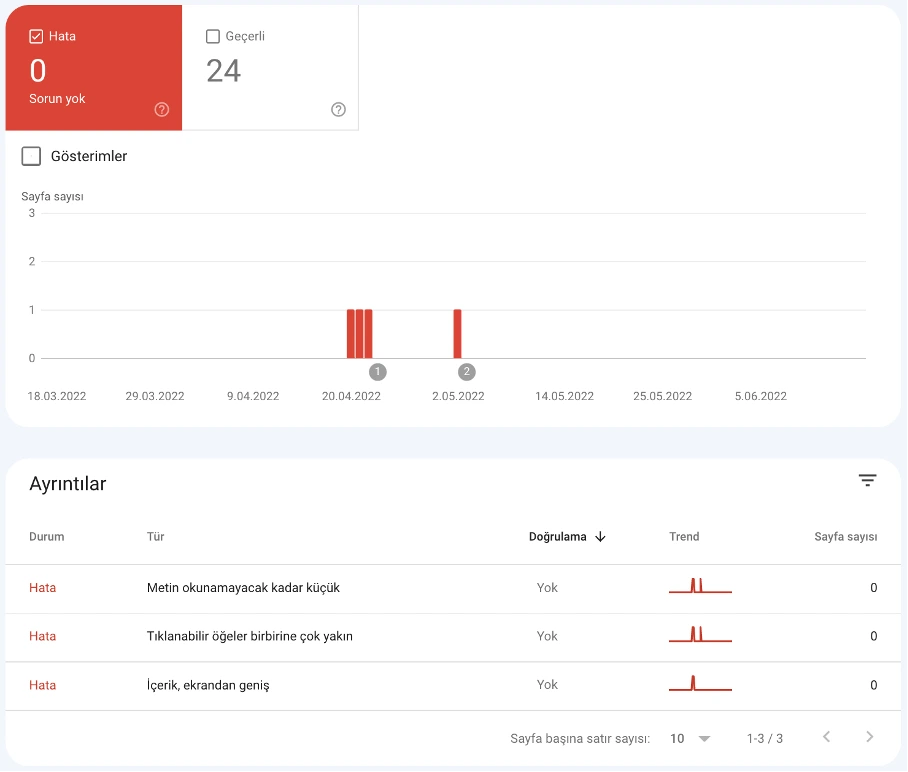908x772 pixels.
Task: Click Hata status in Tıklanabilir öğeler row
Action: click(42, 636)
